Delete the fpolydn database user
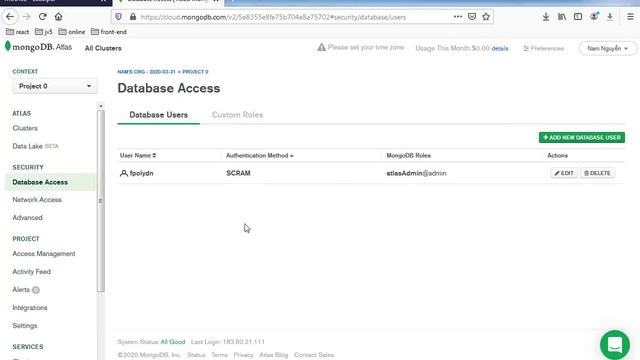 coord(598,173)
